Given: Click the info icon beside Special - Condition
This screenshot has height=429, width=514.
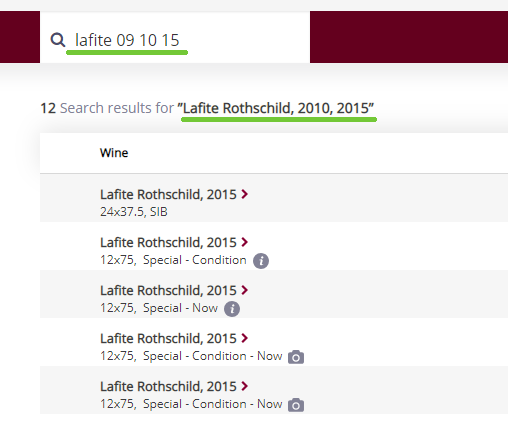Looking at the screenshot, I should pos(261,261).
